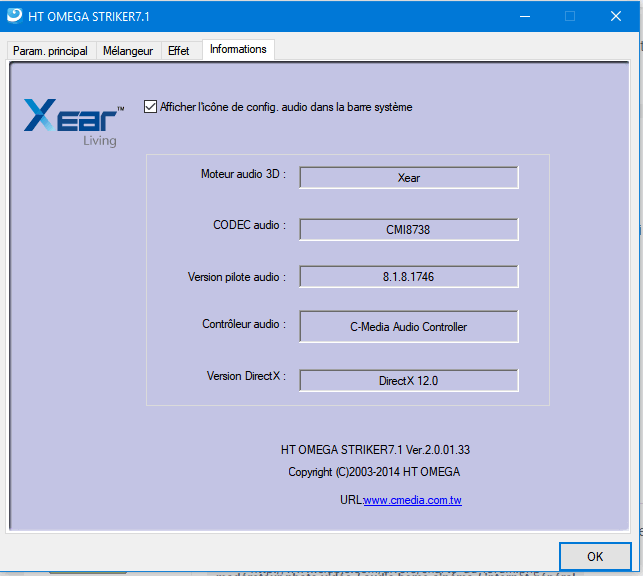Click the C-Media Audio Controller field

(409, 326)
